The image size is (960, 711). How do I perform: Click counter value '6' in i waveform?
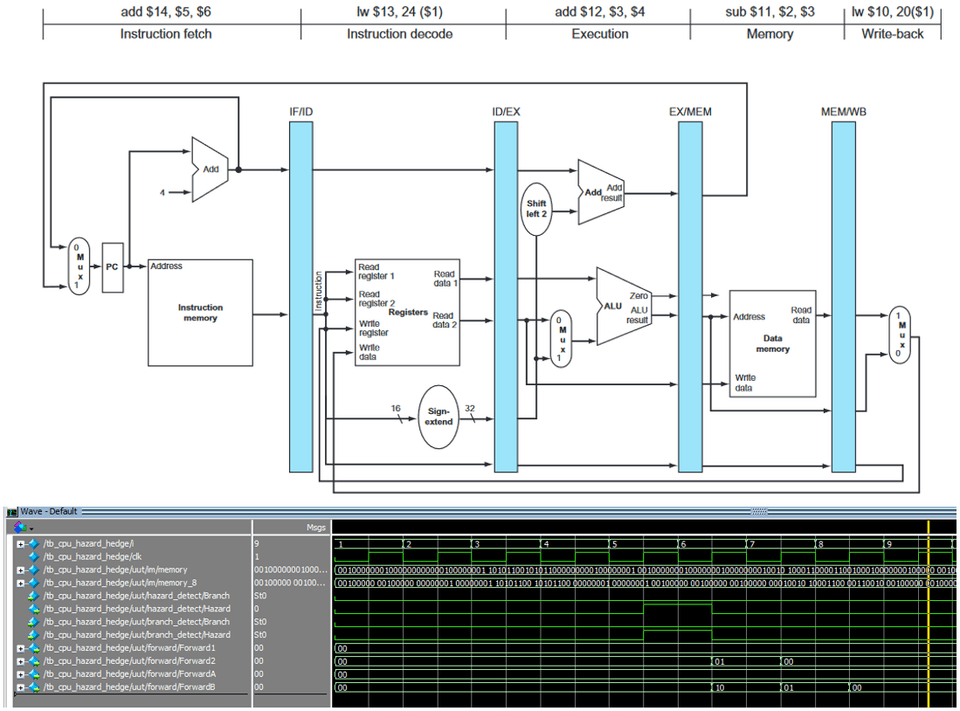683,544
